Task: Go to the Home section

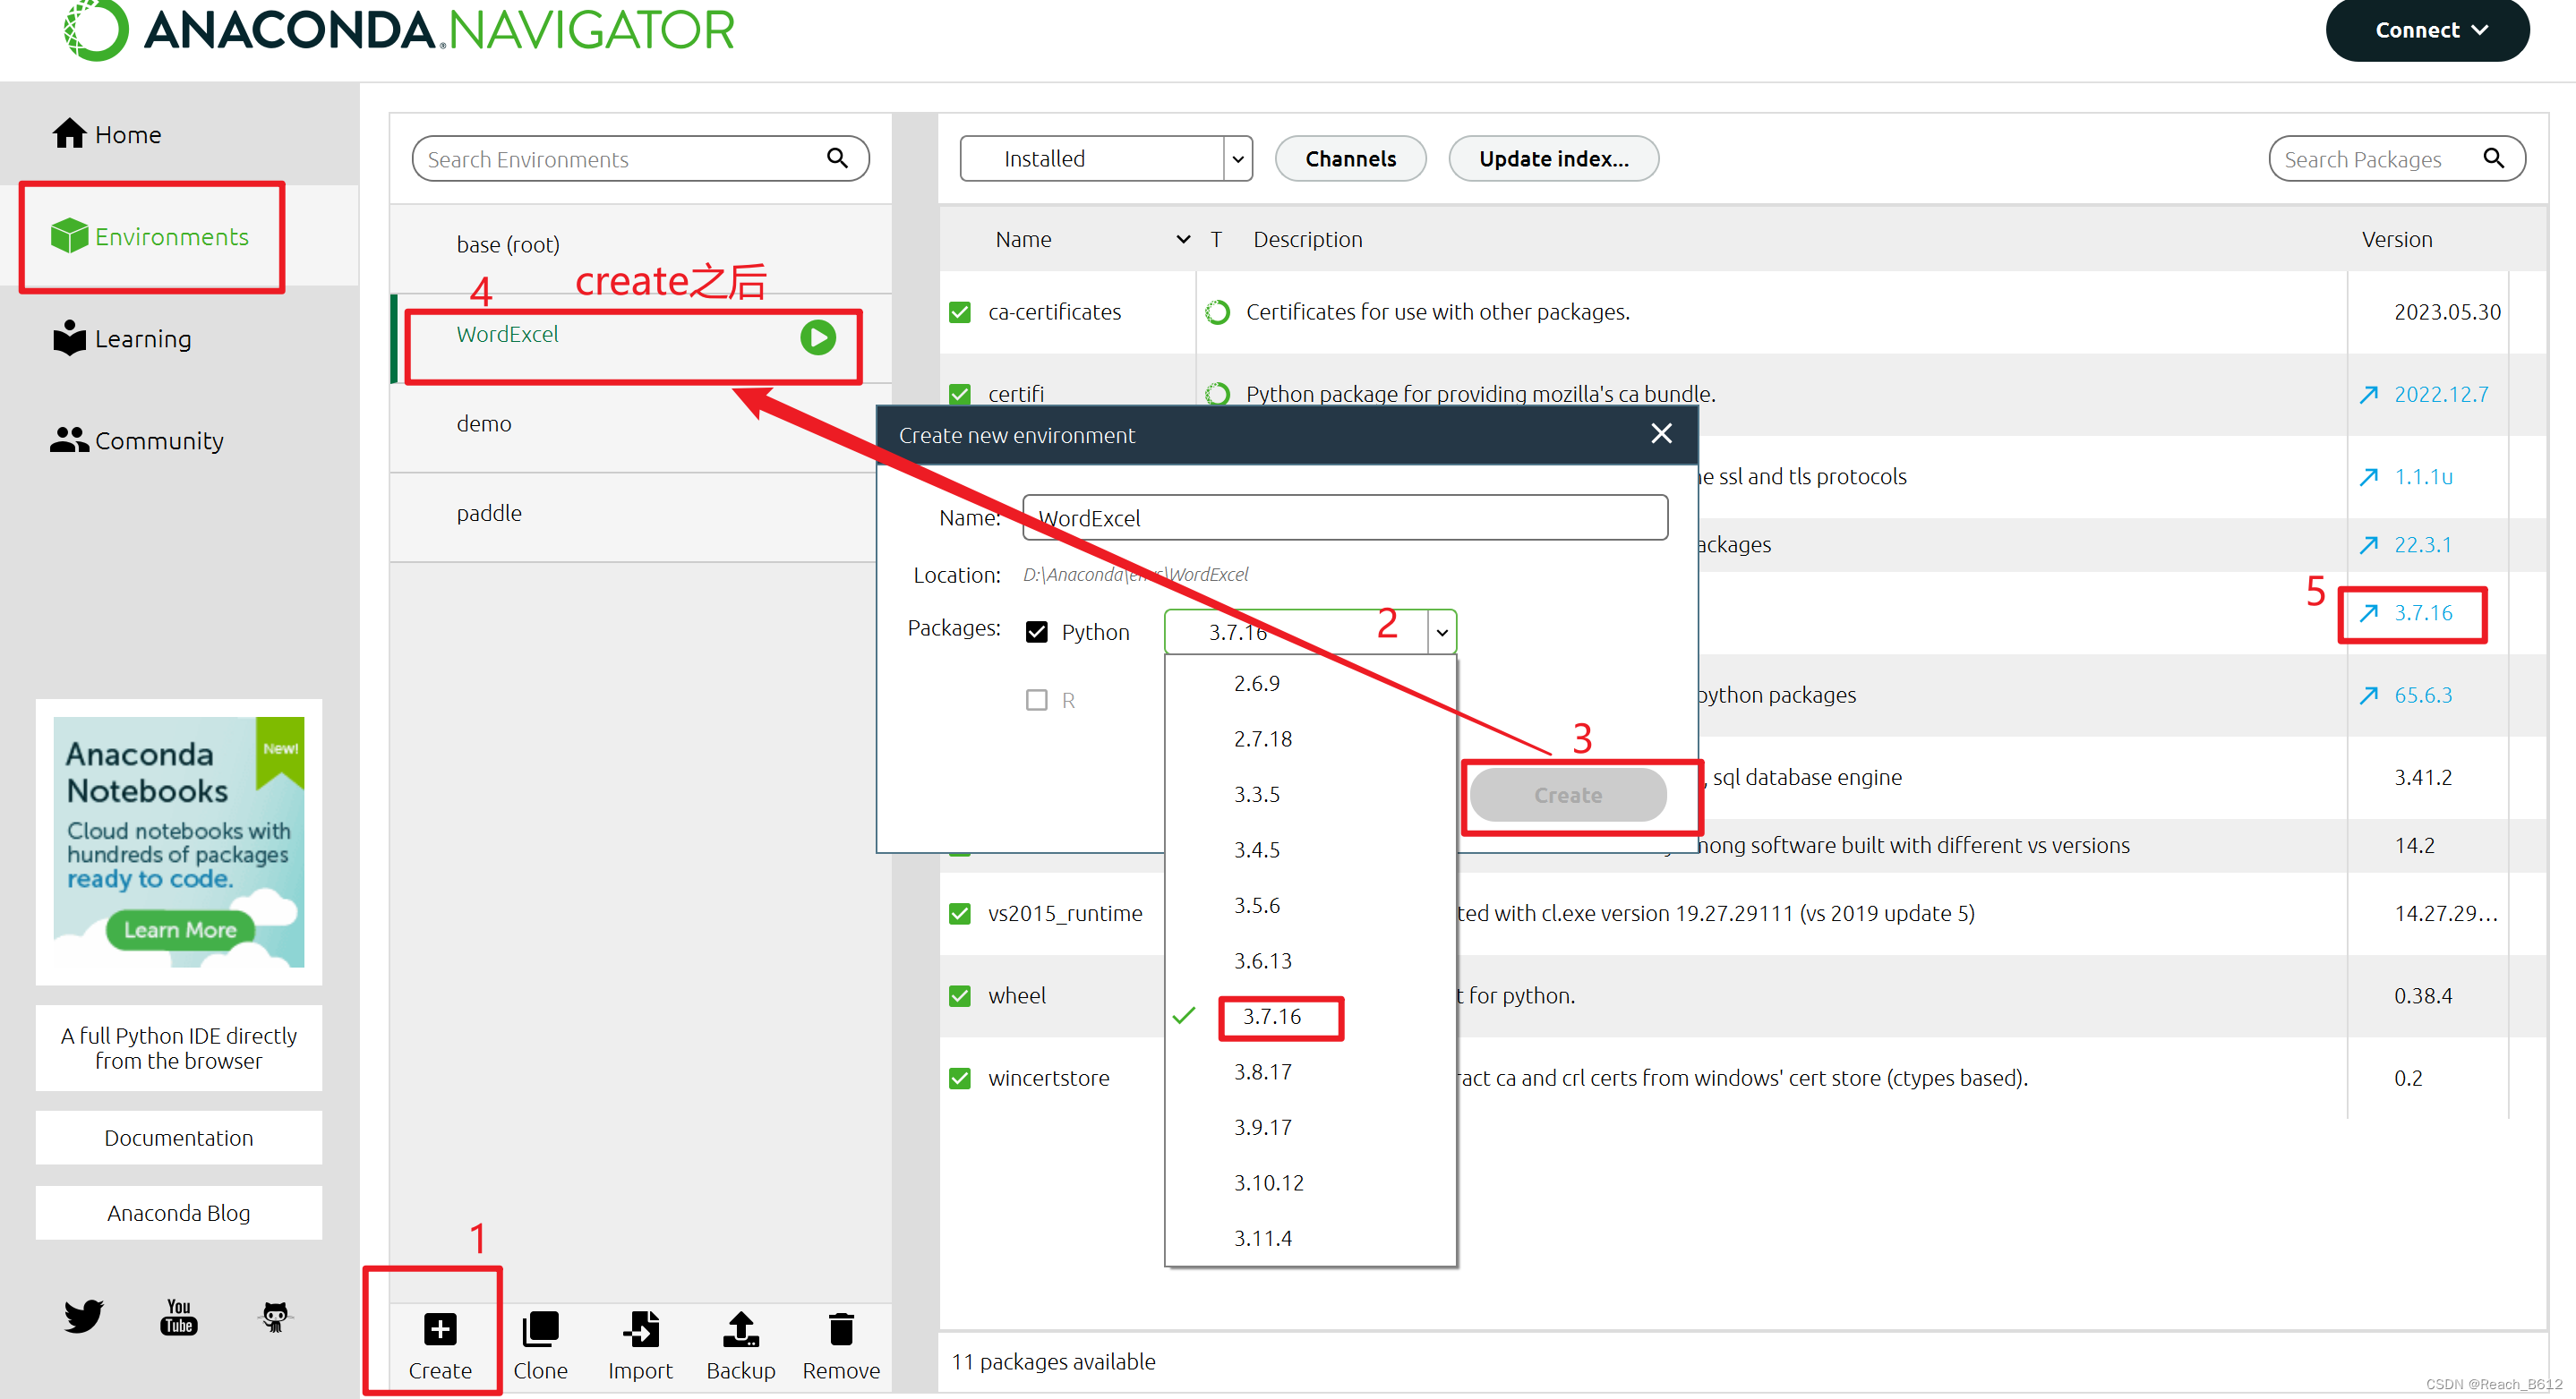Action: [x=108, y=134]
